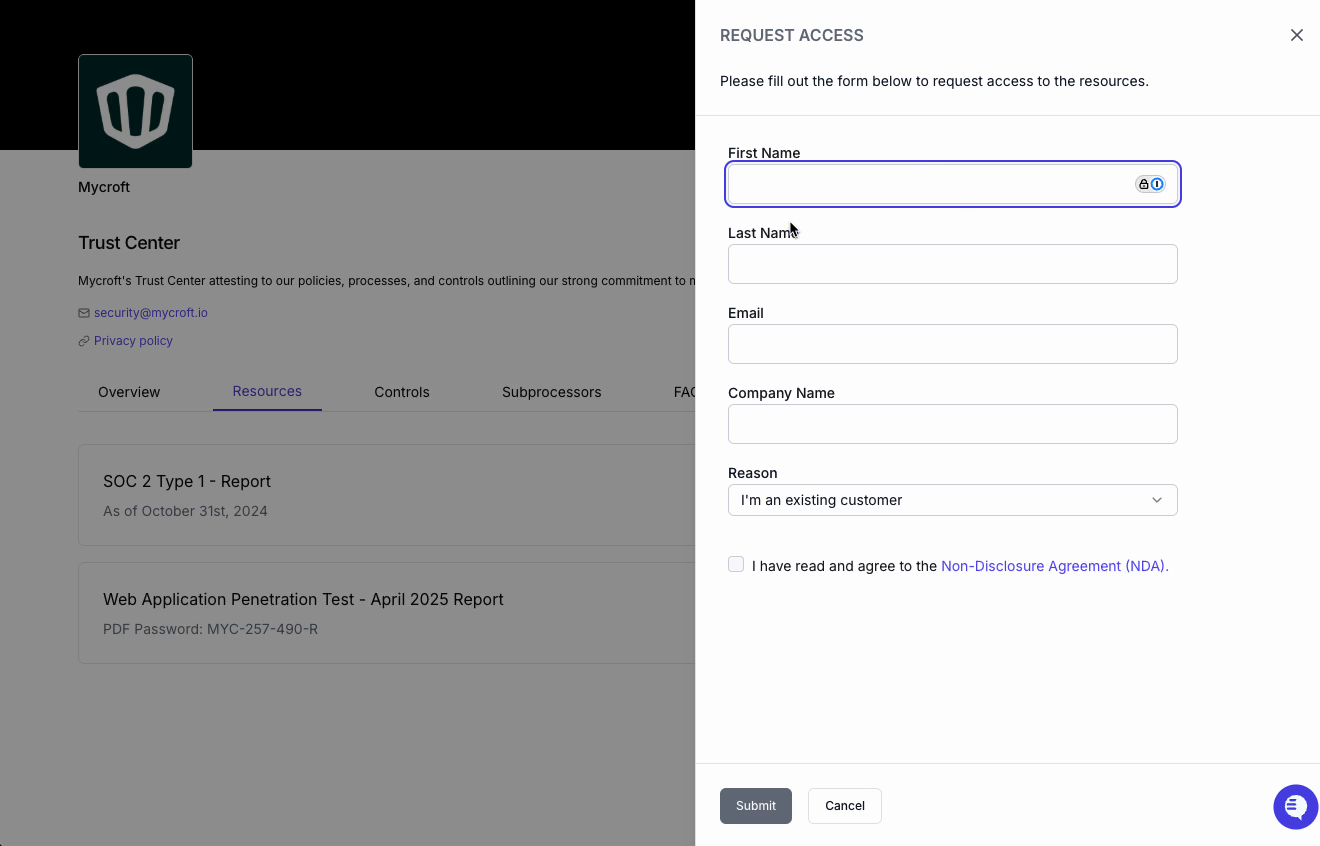
Task: Click the "As of October 31st, 2024" text
Action: [x=185, y=511]
